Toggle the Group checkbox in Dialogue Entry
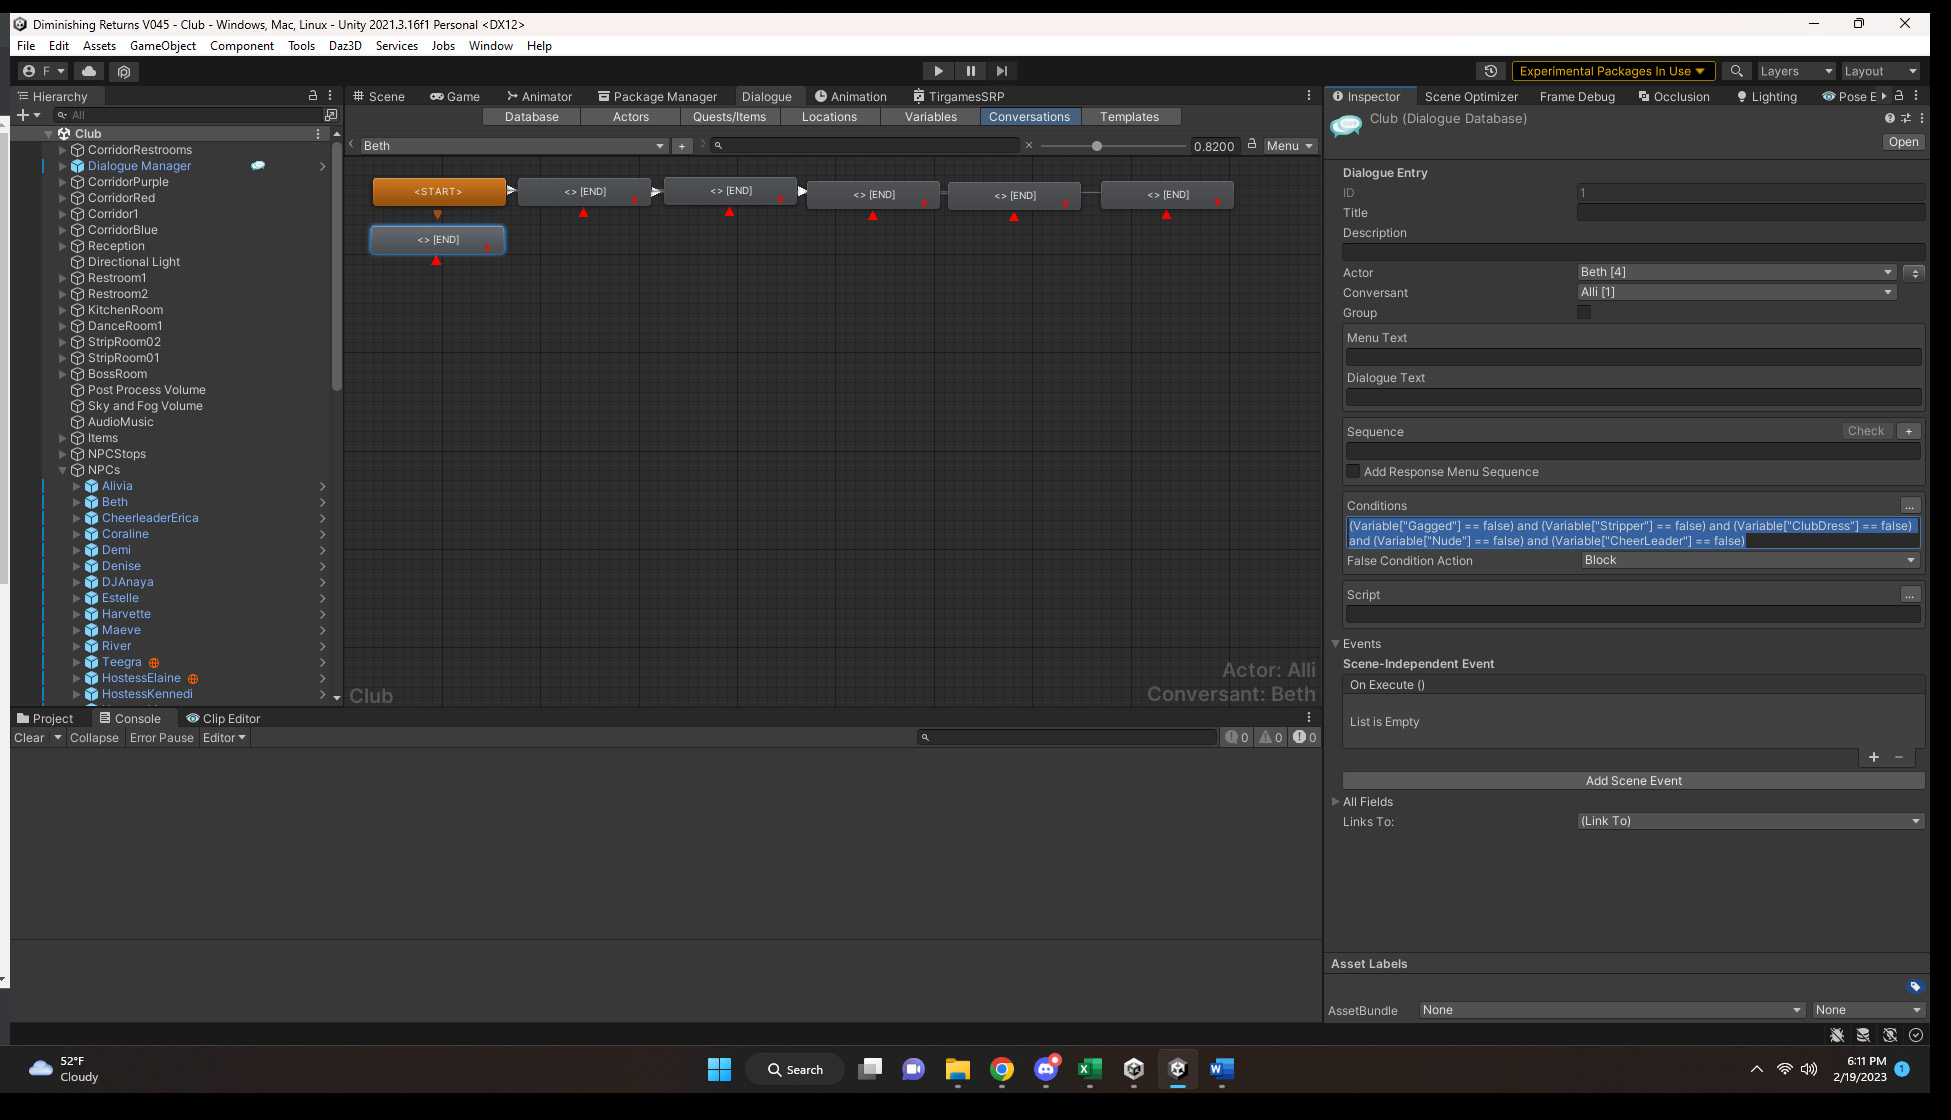Image resolution: width=1951 pixels, height=1120 pixels. coord(1583,312)
